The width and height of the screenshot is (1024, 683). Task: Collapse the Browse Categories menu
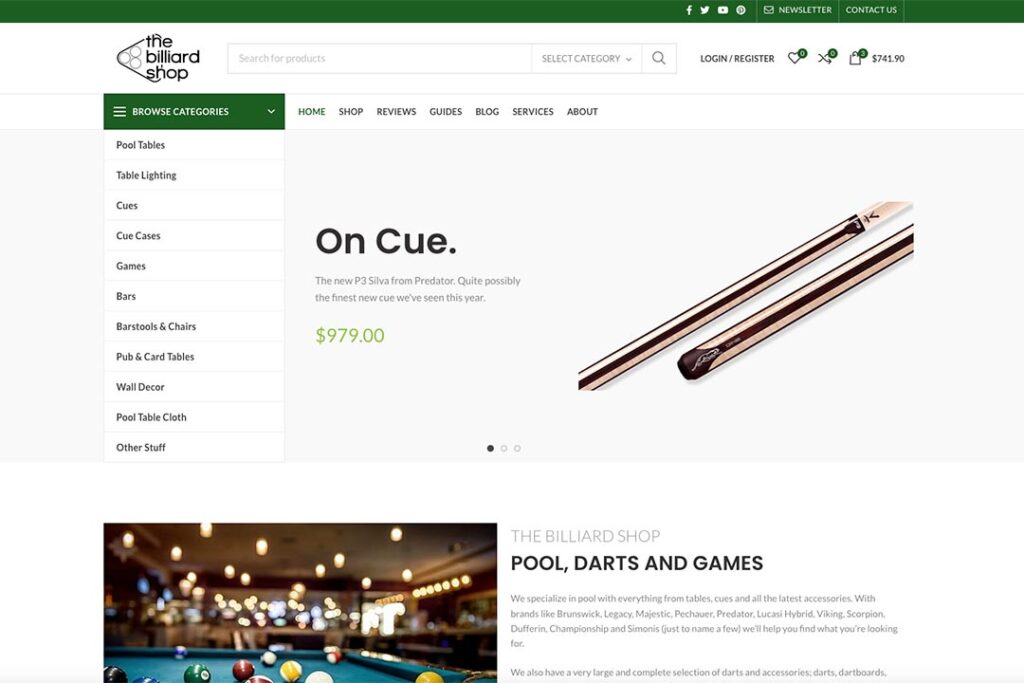pyautogui.click(x=194, y=111)
